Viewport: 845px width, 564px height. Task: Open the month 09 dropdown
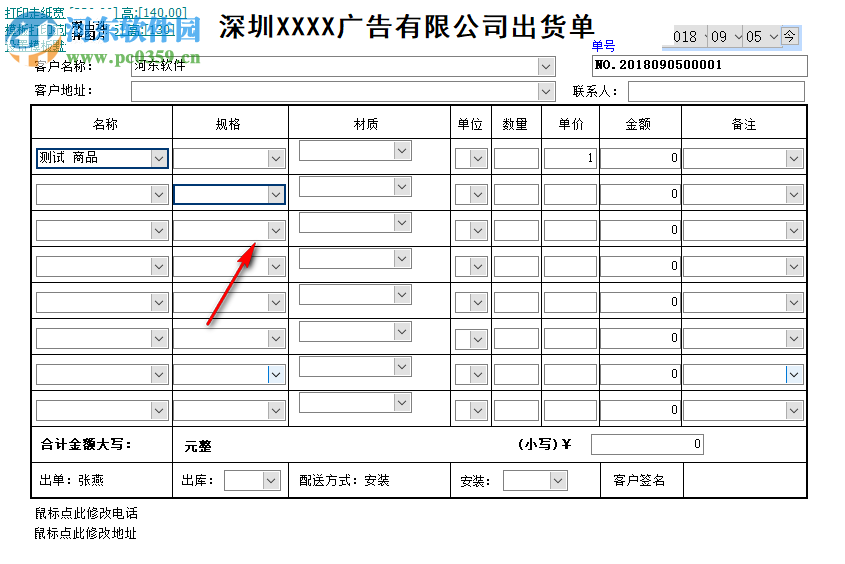[x=738, y=37]
